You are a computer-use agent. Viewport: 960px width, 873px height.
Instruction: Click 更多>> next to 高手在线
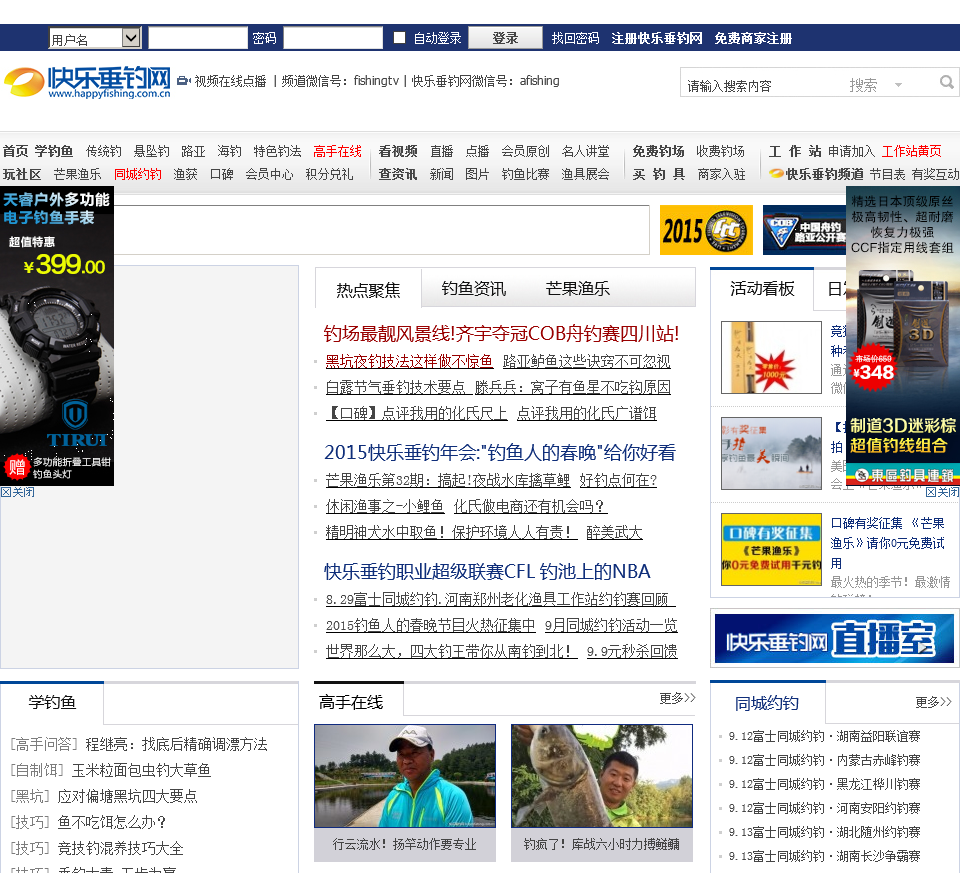[x=677, y=698]
